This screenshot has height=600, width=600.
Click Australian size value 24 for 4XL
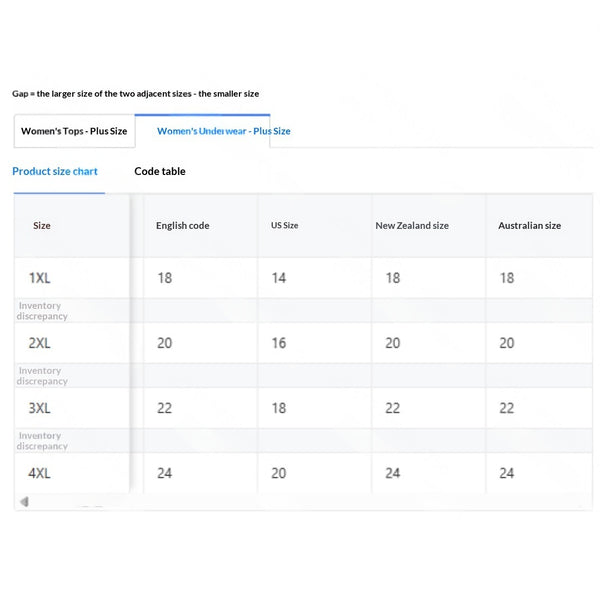(507, 473)
